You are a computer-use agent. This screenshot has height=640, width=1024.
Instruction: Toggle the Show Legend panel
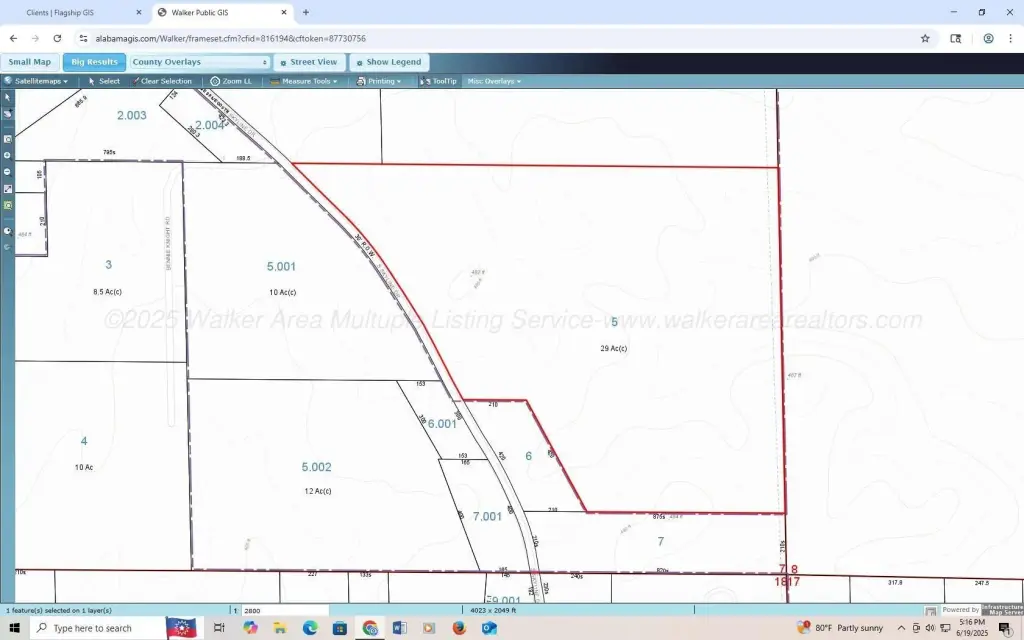coord(389,62)
